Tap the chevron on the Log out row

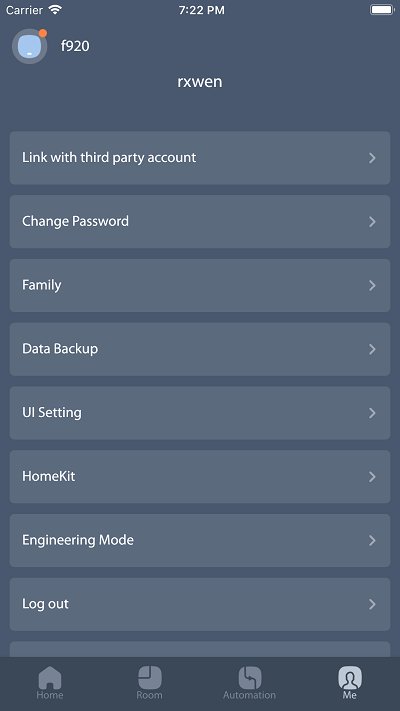click(372, 604)
